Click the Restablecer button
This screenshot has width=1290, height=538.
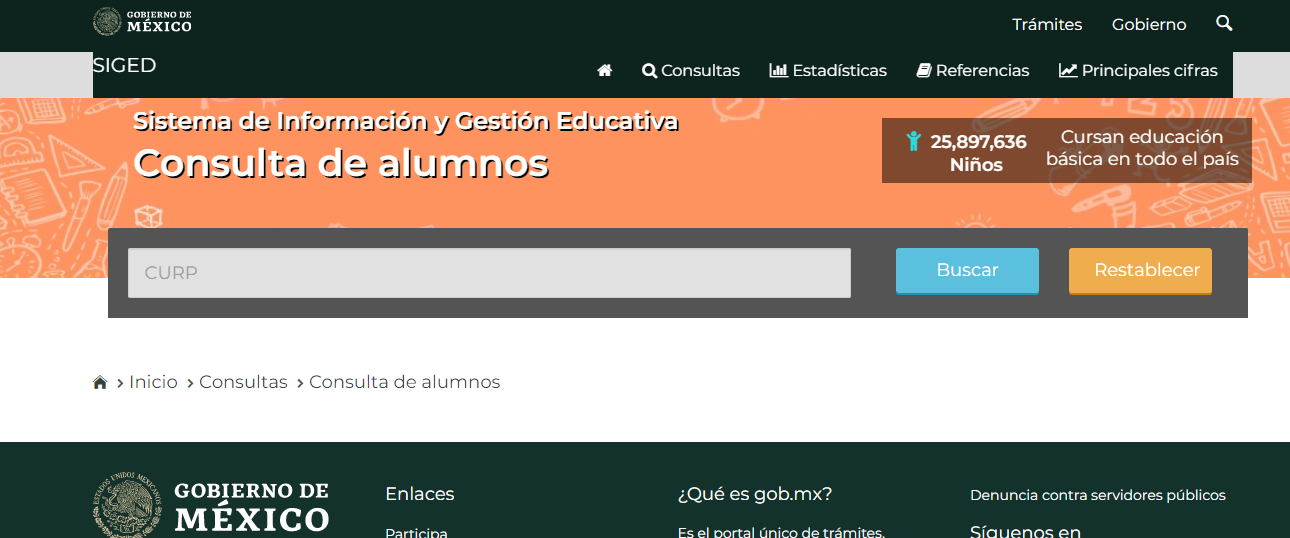pos(1140,271)
